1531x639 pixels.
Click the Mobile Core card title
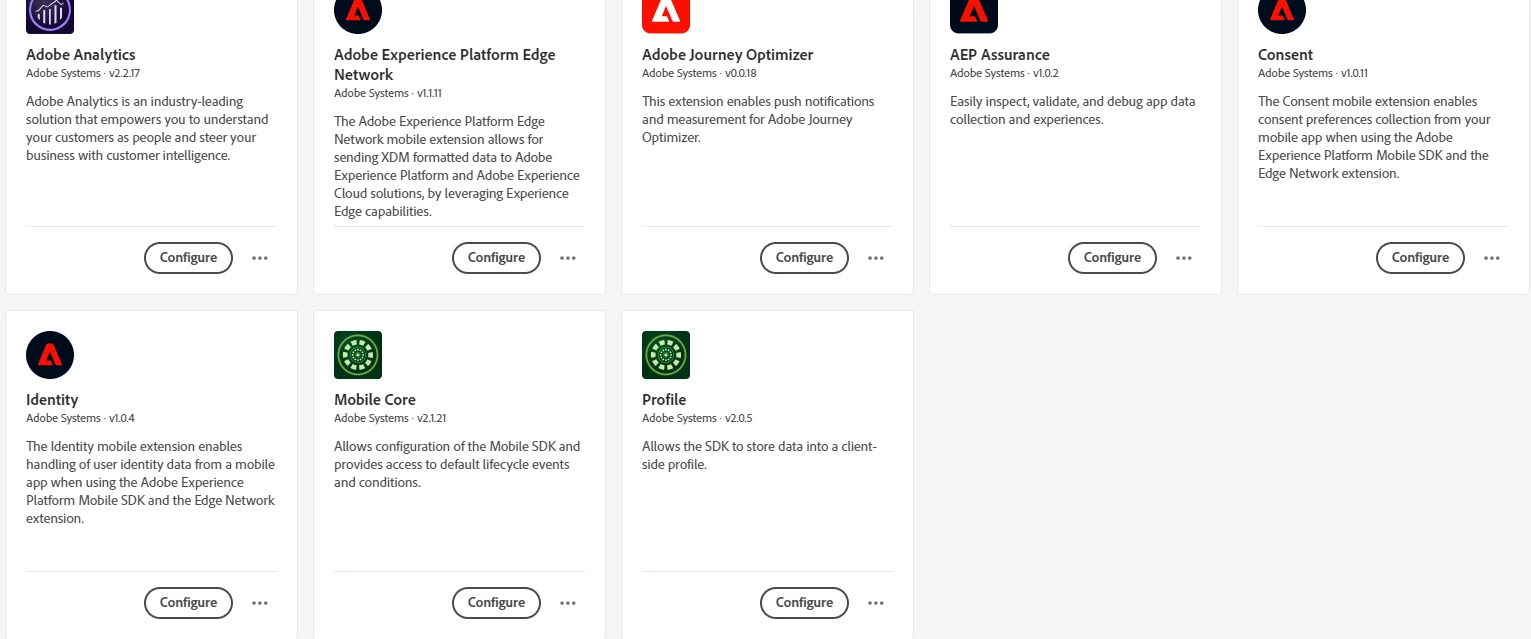375,400
